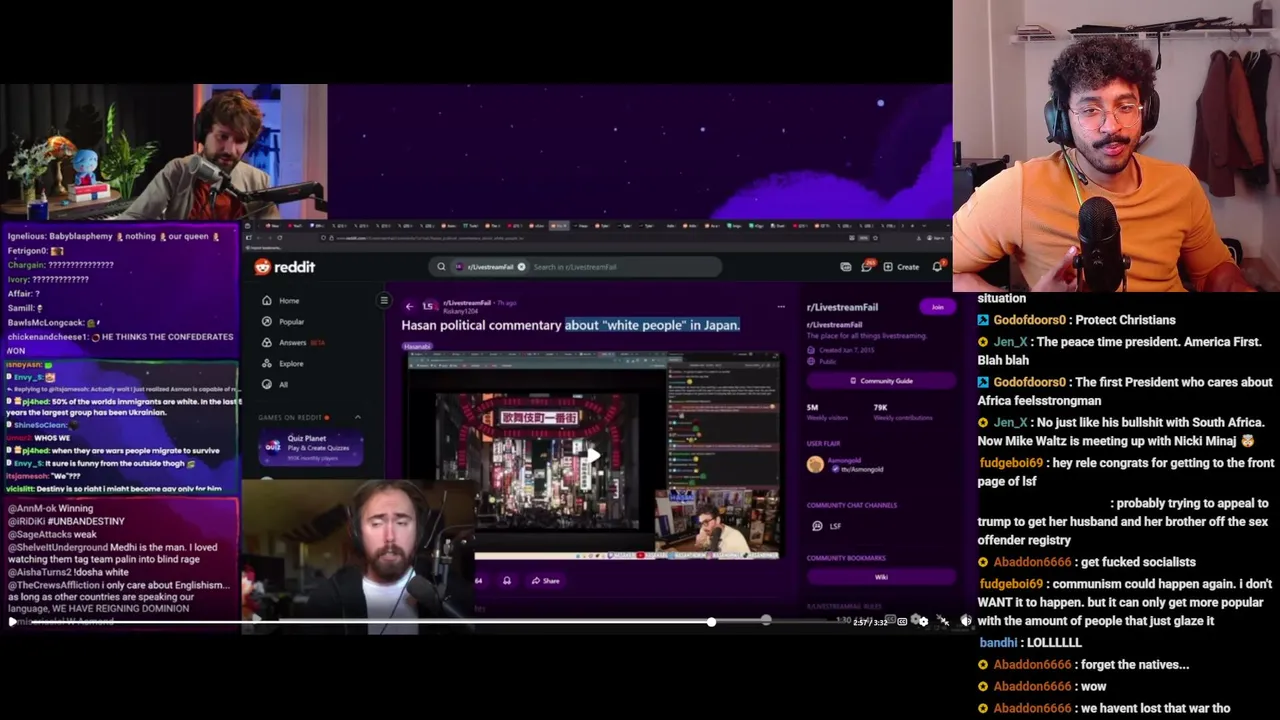Click the Create post button

click(x=902, y=267)
